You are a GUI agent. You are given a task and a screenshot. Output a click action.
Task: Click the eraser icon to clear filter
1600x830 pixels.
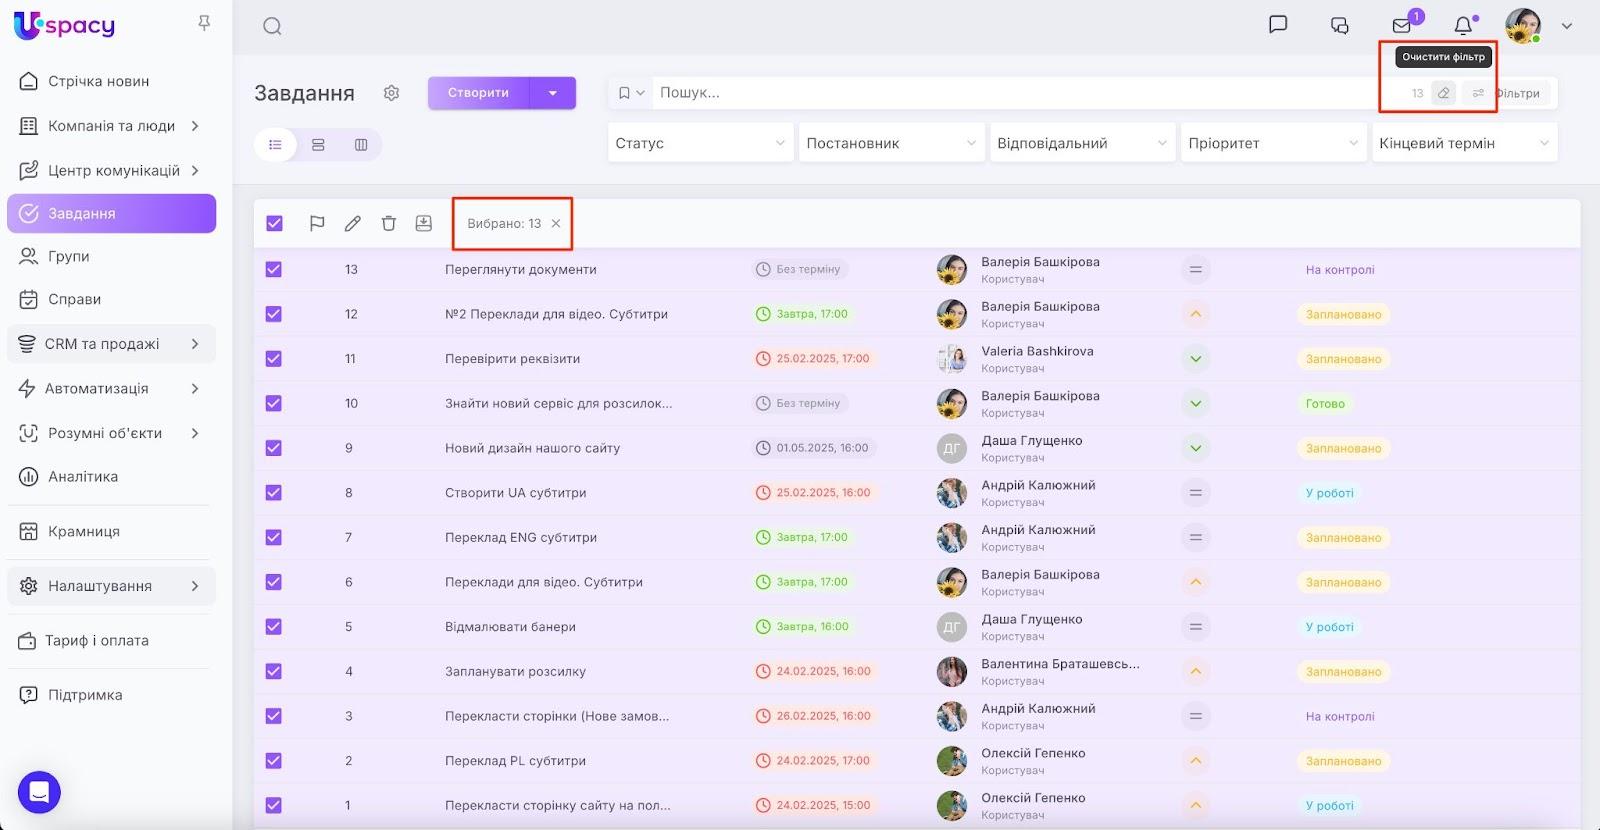pos(1443,93)
